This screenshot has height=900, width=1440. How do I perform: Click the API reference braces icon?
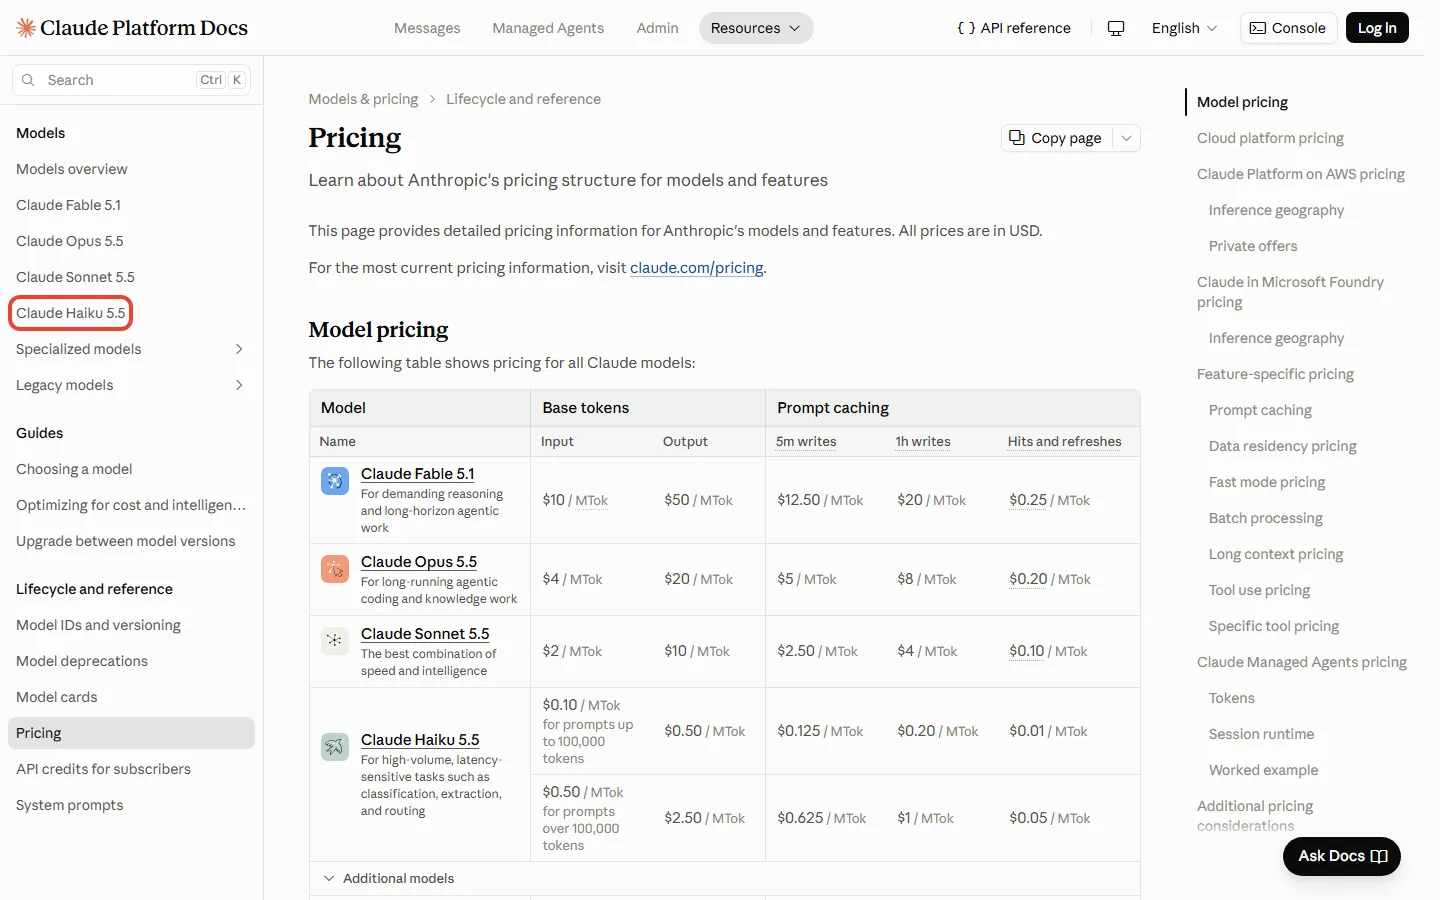[966, 28]
